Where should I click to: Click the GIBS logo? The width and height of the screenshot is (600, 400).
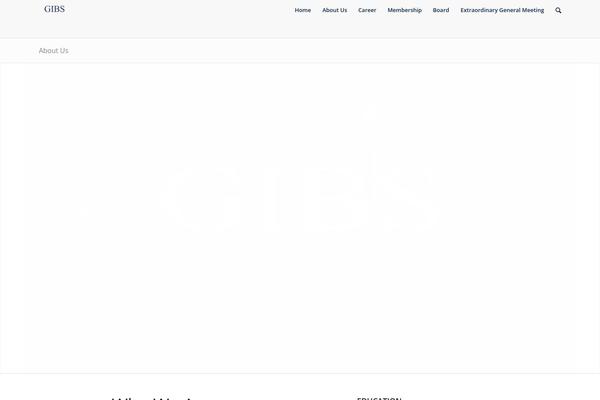coord(54,9)
